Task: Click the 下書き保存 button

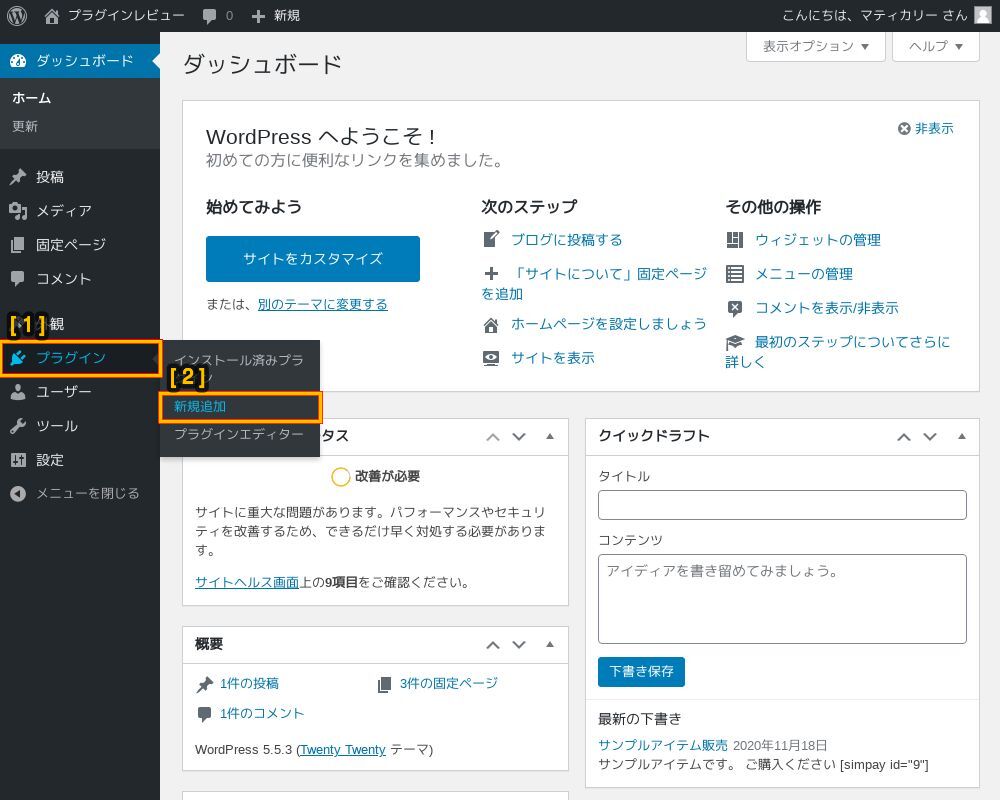Action: [x=641, y=672]
